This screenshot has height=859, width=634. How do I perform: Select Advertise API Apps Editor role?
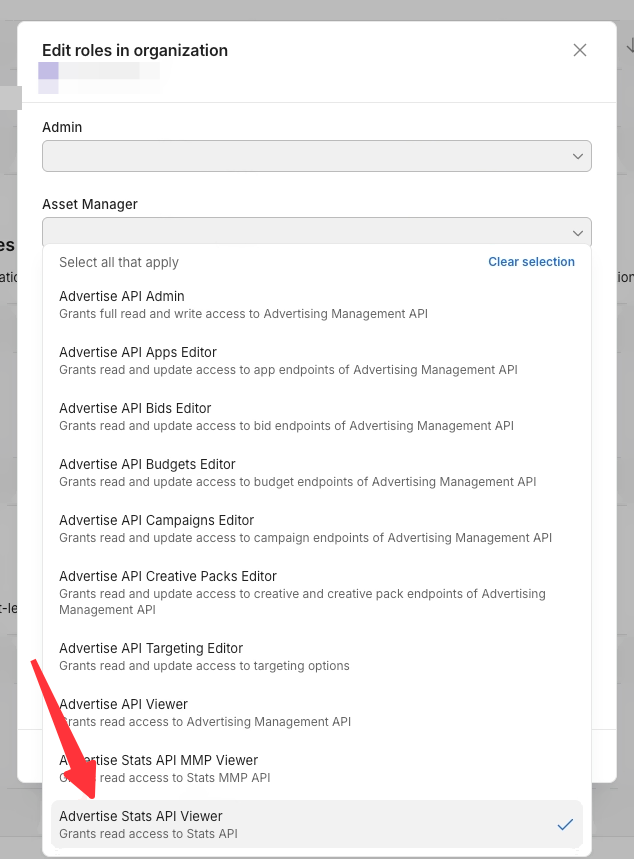[x=317, y=360]
